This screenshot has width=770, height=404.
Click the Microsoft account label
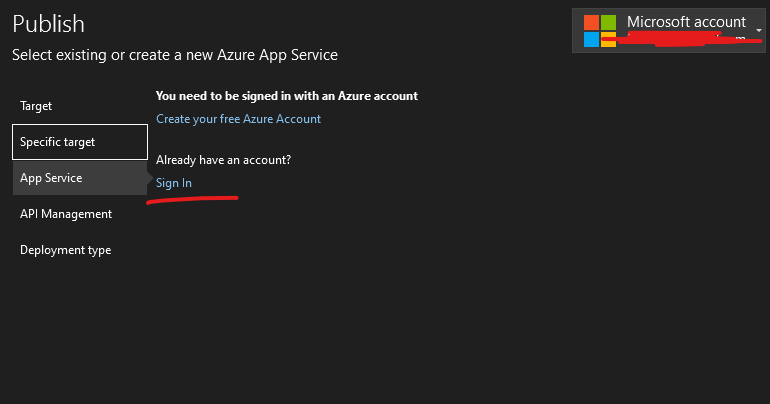[x=686, y=22]
